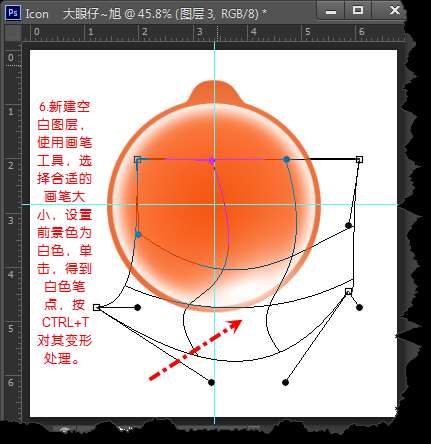Click the number 3 on horizontal ruler

[199, 32]
